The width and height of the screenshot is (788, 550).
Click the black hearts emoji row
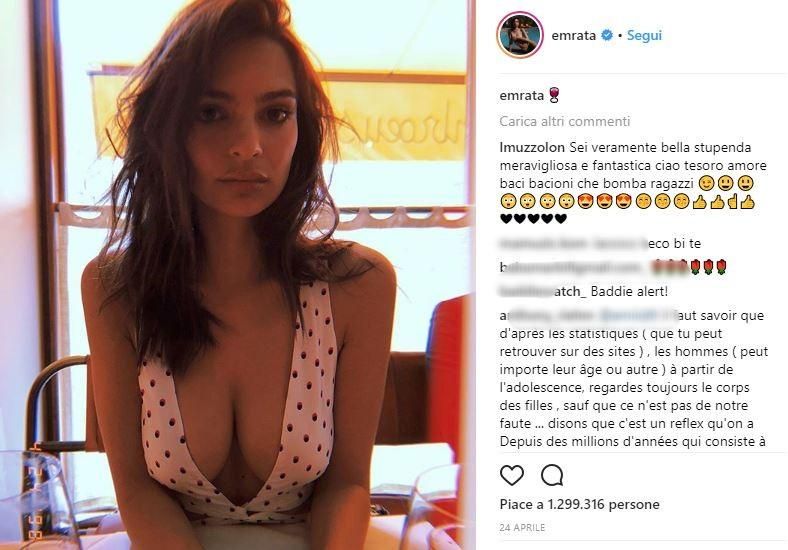(x=534, y=219)
